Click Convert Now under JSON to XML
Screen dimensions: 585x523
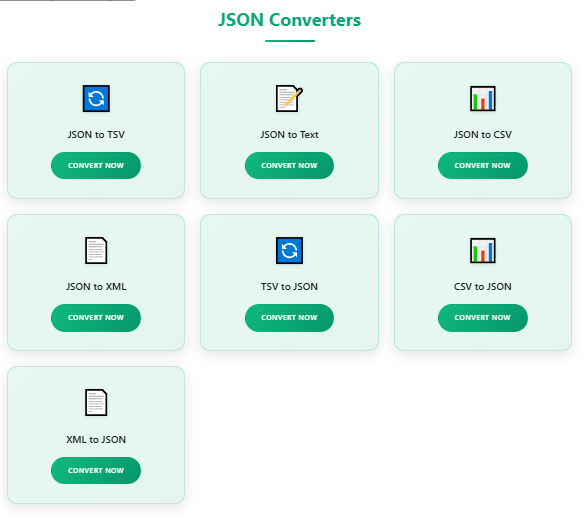[96, 318]
